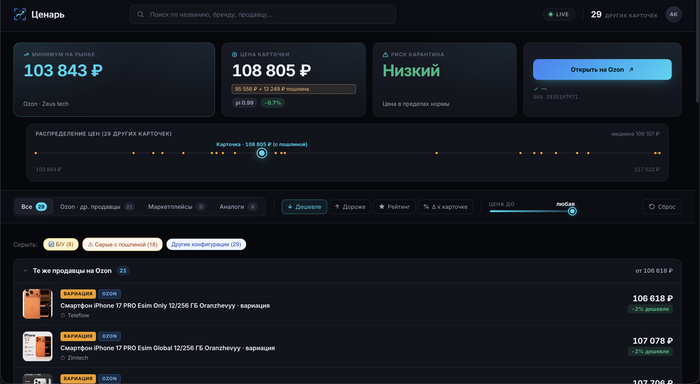Click the leftmost price dot at 103 843 ₽
Image resolution: width=700 pixels, height=384 pixels.
(x=36, y=153)
